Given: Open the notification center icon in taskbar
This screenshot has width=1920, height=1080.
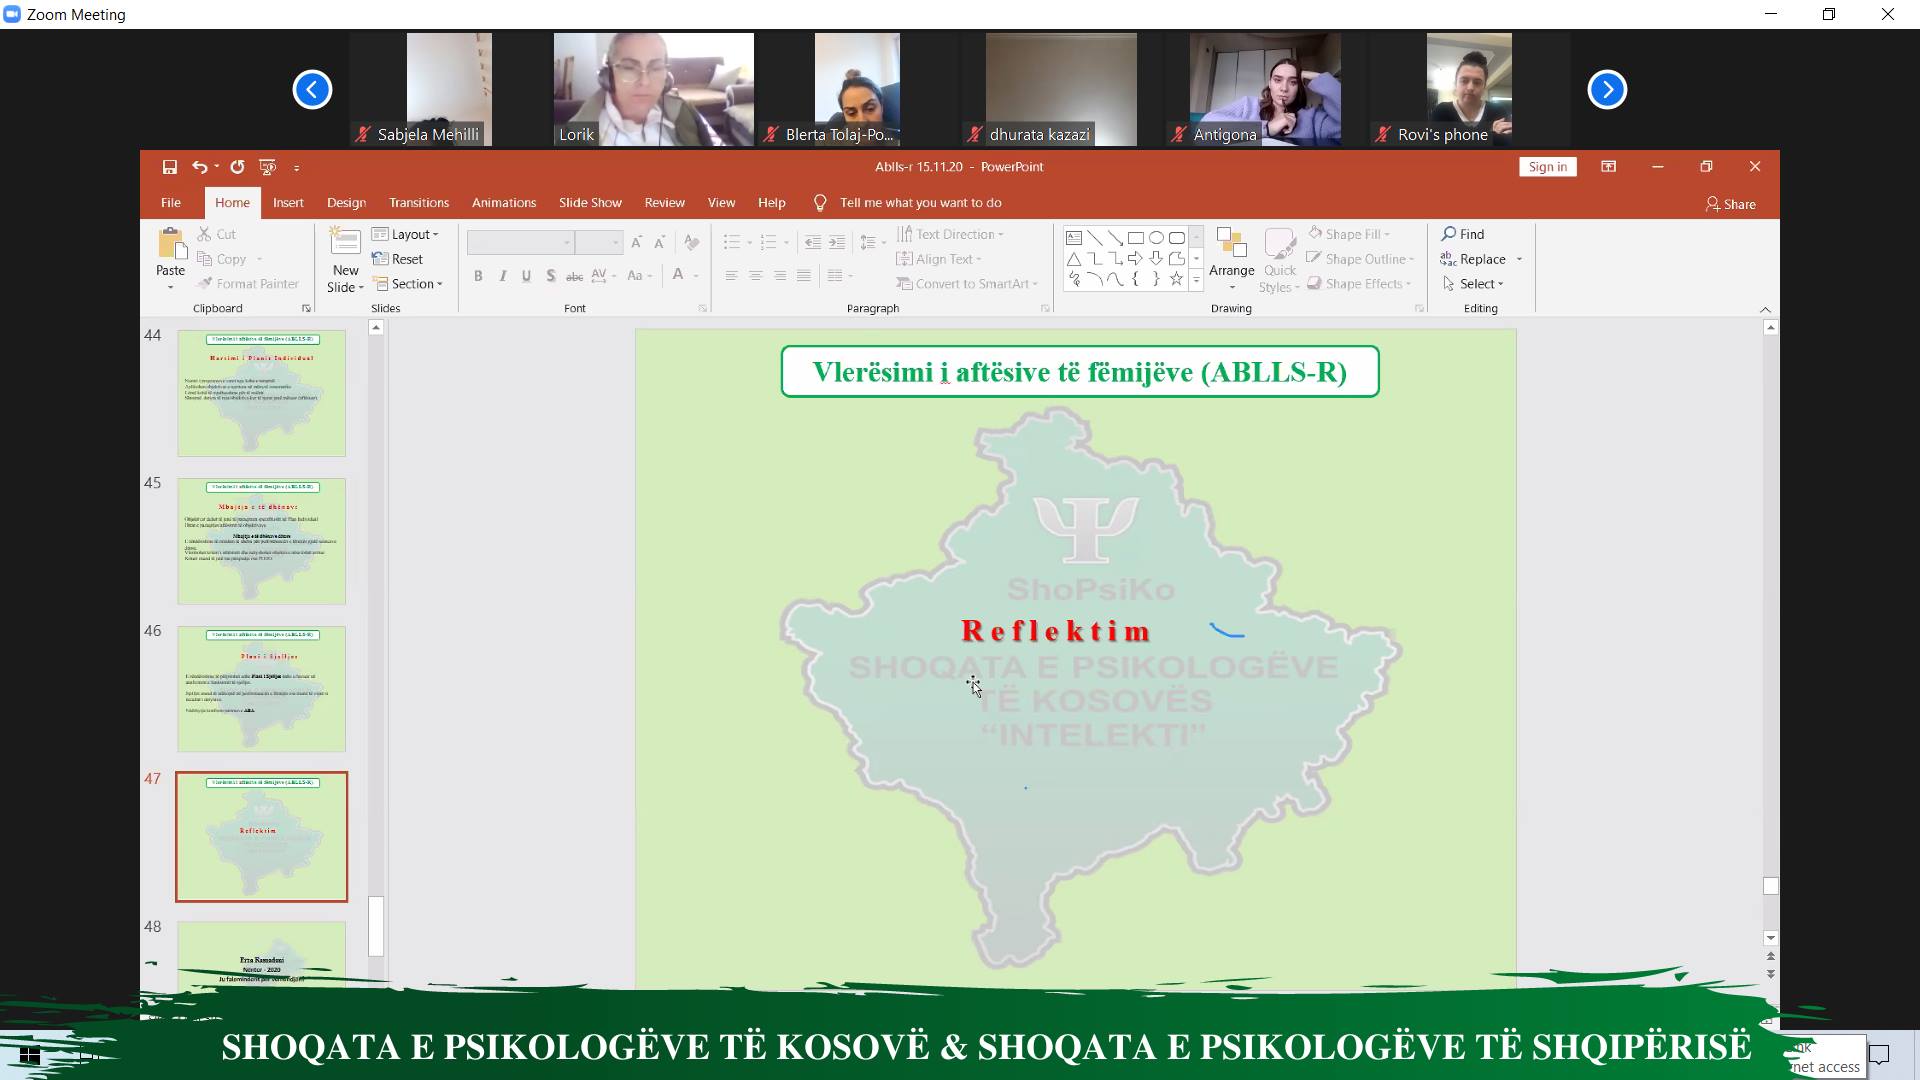Looking at the screenshot, I should tap(1879, 1055).
